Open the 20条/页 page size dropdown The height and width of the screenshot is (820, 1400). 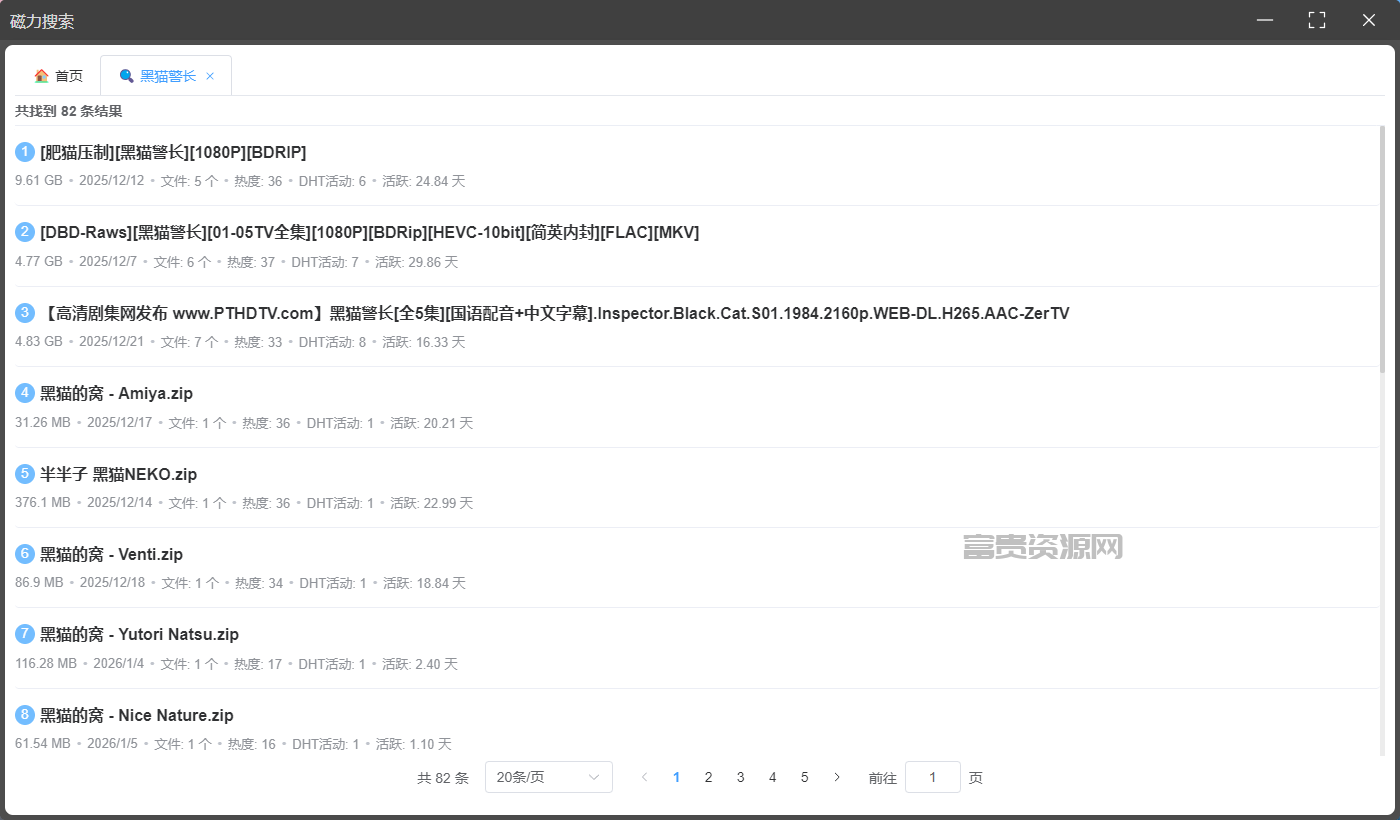549,777
